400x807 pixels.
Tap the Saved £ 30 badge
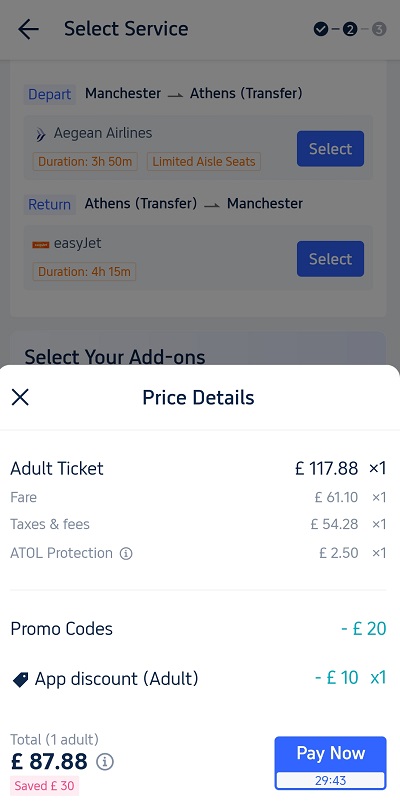pos(44,786)
